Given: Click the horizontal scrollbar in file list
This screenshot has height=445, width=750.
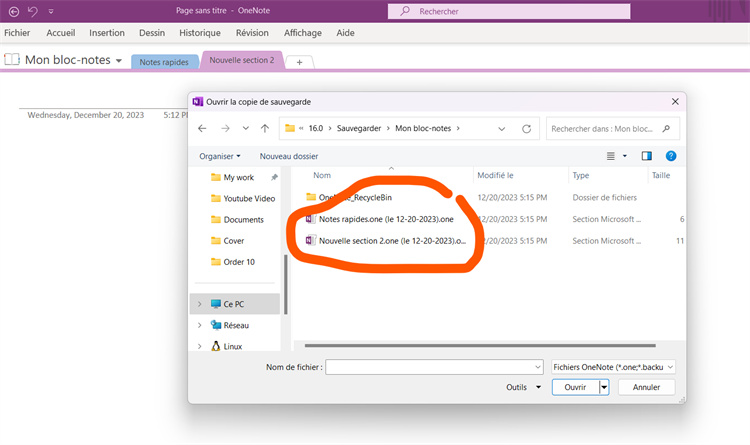Looking at the screenshot, I should [x=480, y=345].
